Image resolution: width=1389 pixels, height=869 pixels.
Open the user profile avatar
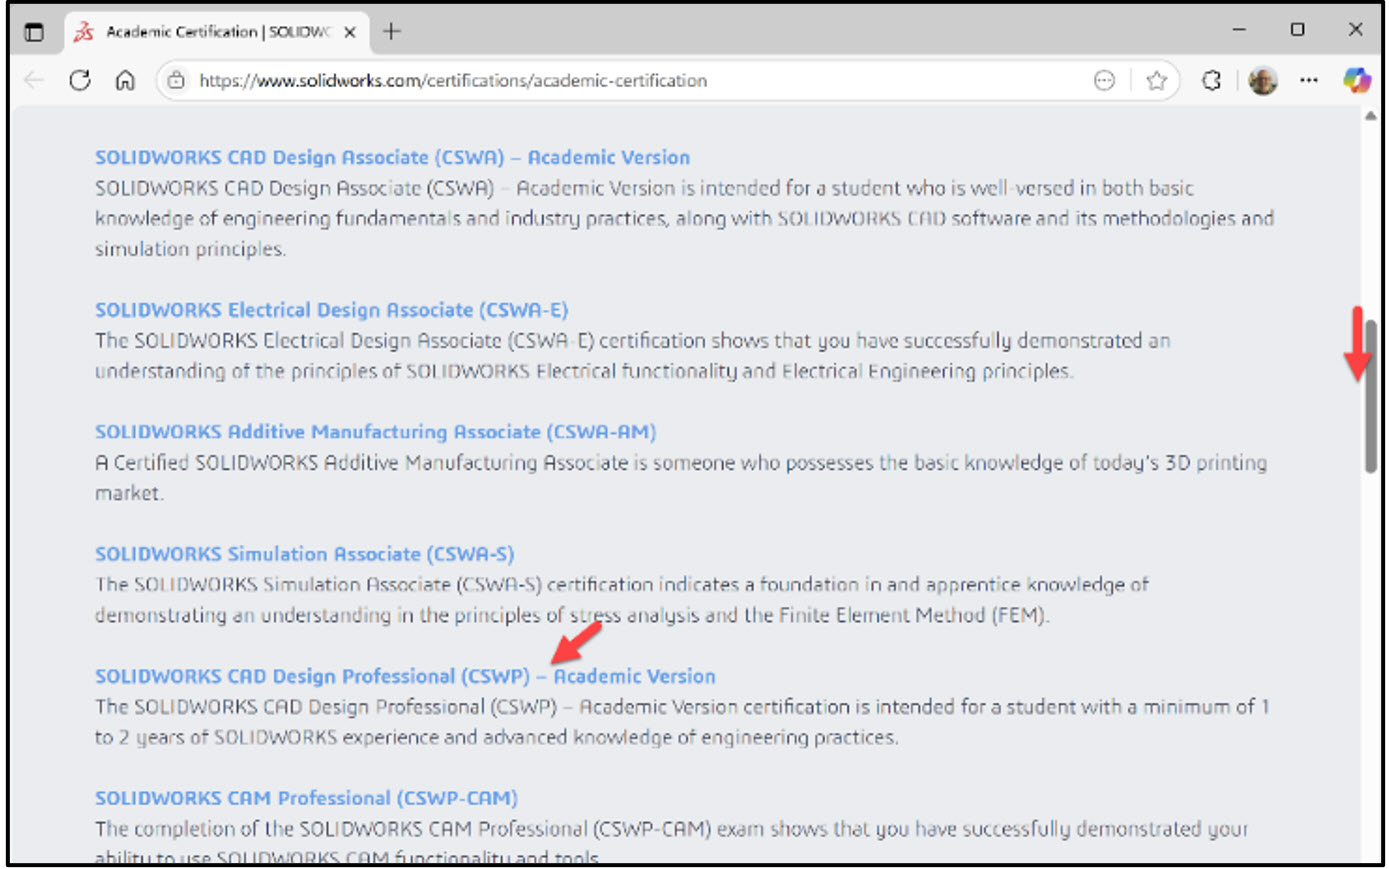pyautogui.click(x=1263, y=80)
